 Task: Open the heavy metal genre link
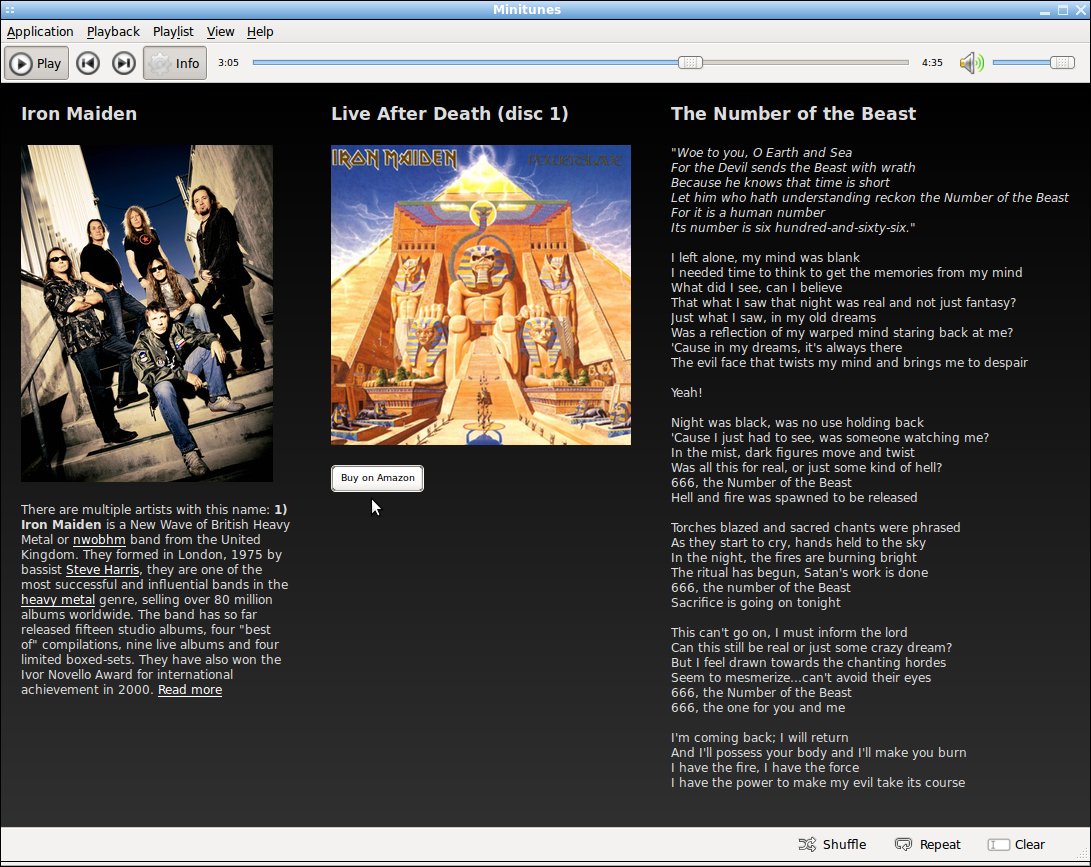[x=58, y=600]
